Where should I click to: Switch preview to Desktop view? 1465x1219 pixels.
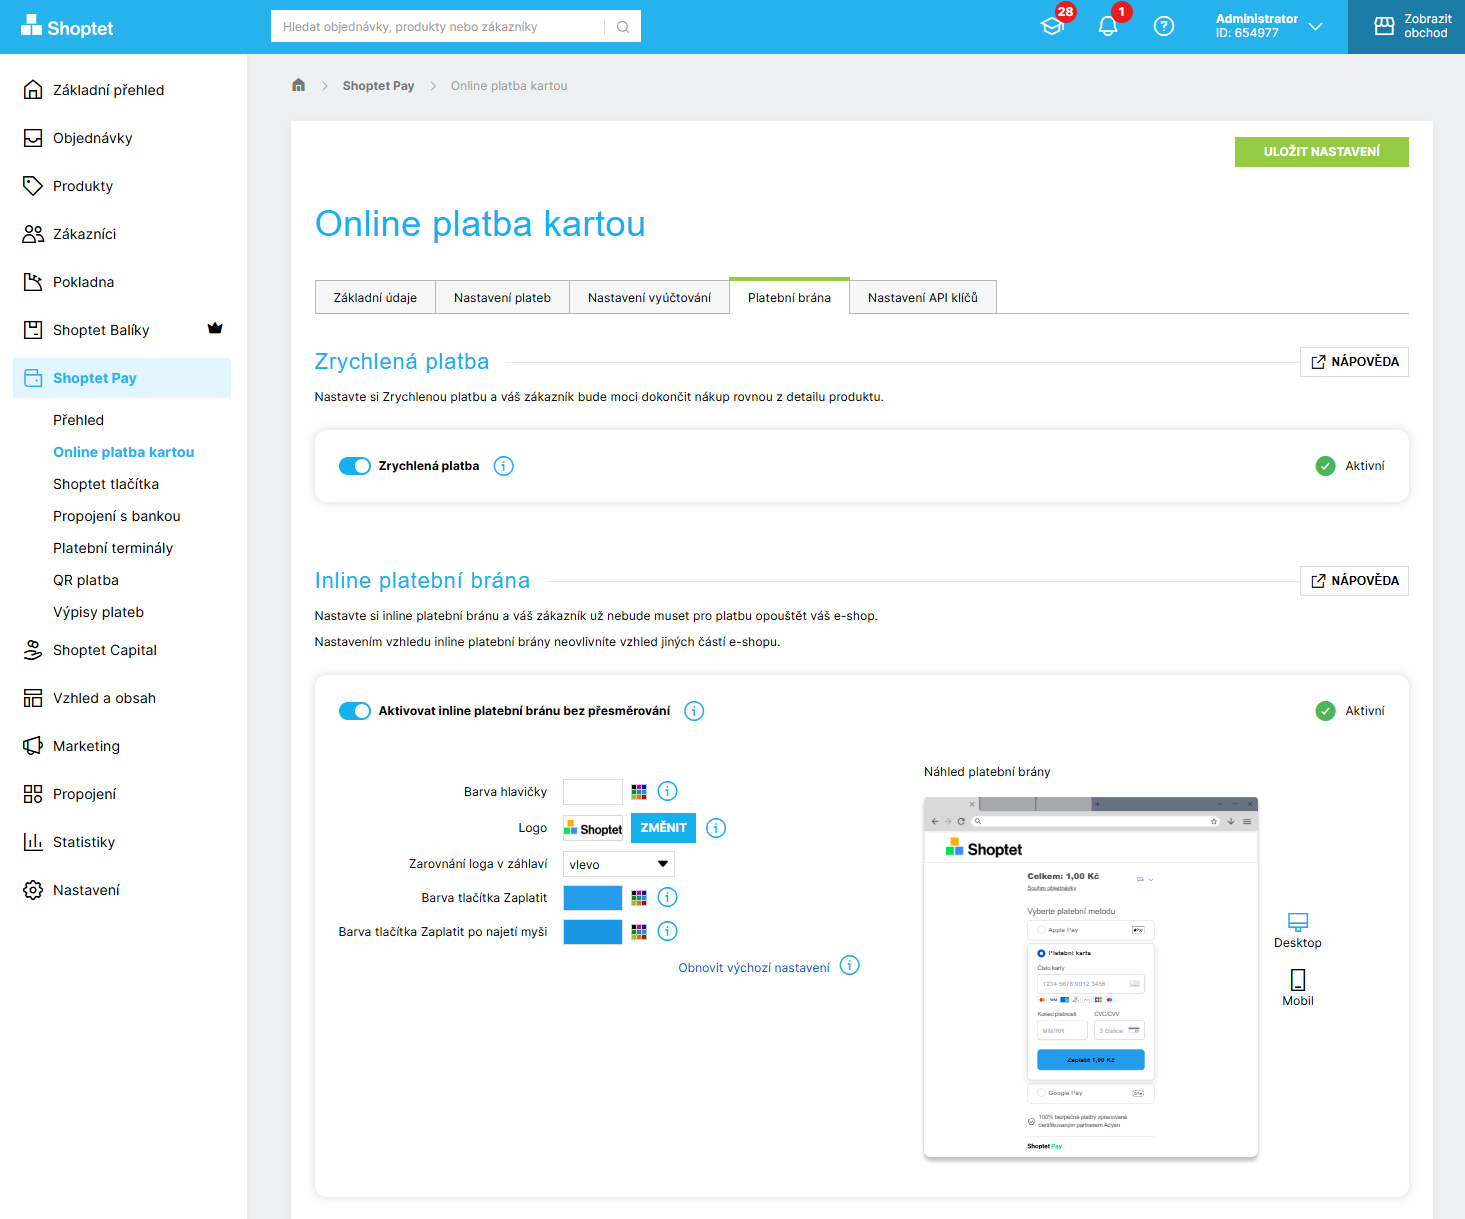pyautogui.click(x=1297, y=929)
